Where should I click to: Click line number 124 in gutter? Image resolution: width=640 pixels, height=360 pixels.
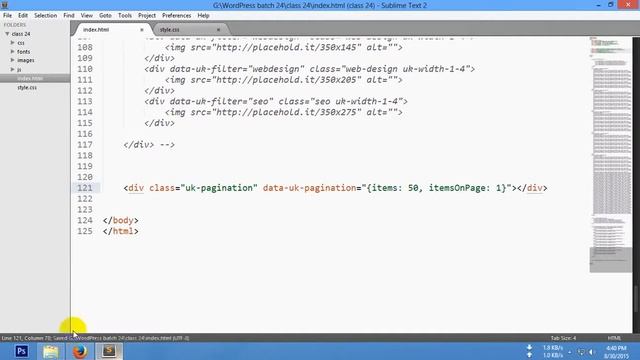click(x=85, y=220)
